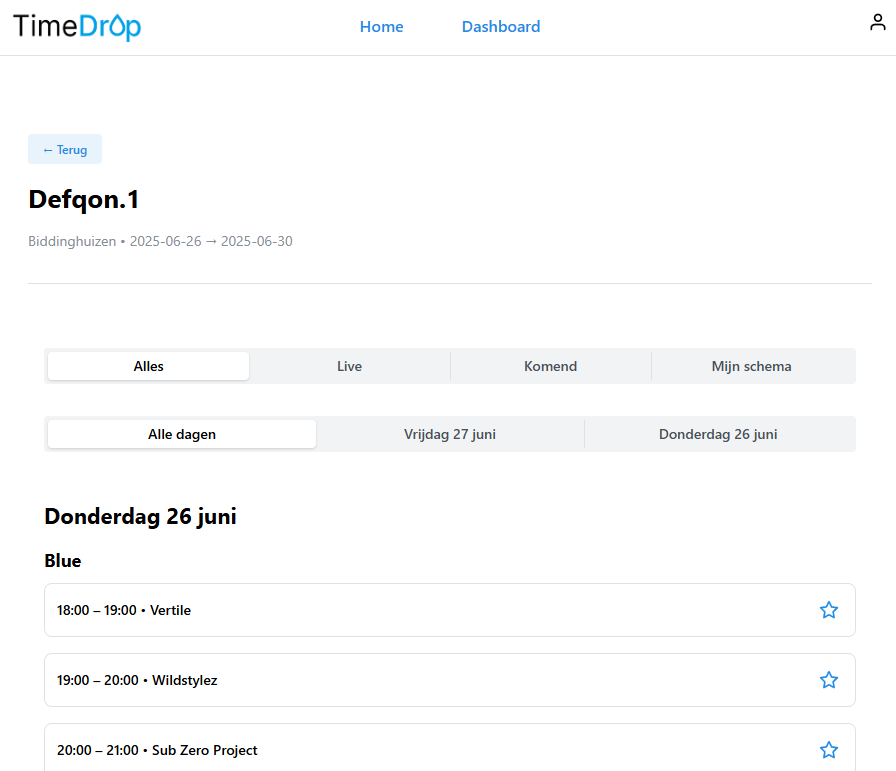896x771 pixels.
Task: Star the Sub Zero Project performance
Action: 828,749
